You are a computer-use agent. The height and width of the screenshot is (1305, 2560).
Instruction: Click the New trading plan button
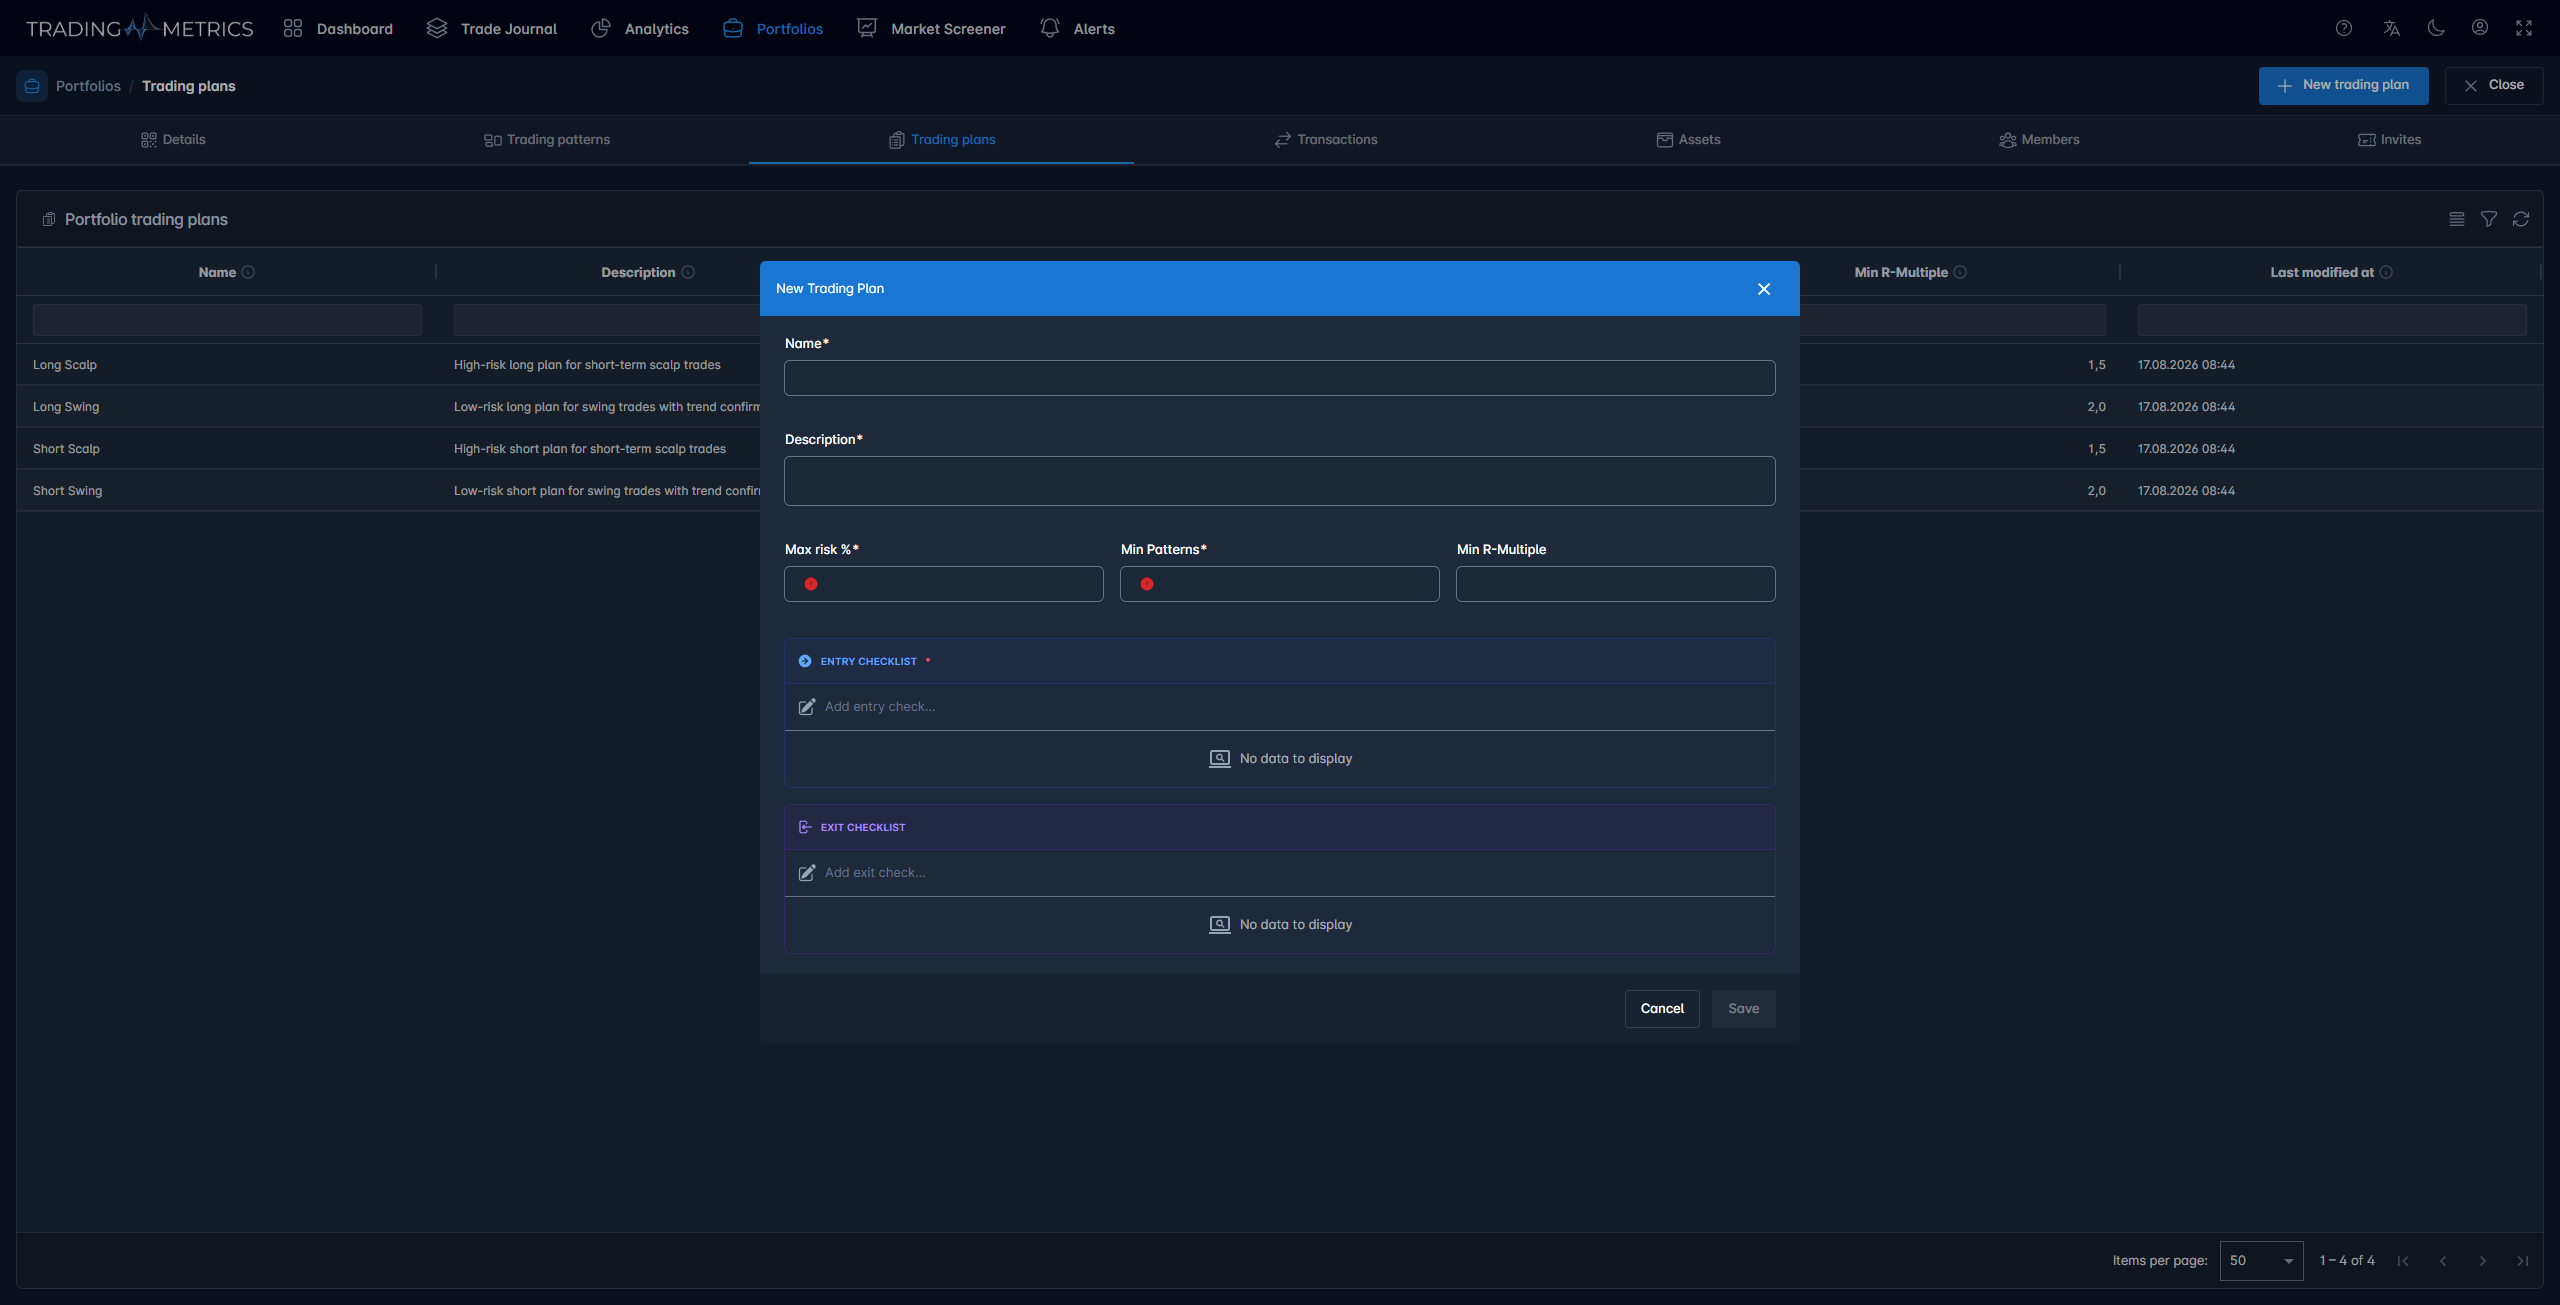click(2343, 86)
